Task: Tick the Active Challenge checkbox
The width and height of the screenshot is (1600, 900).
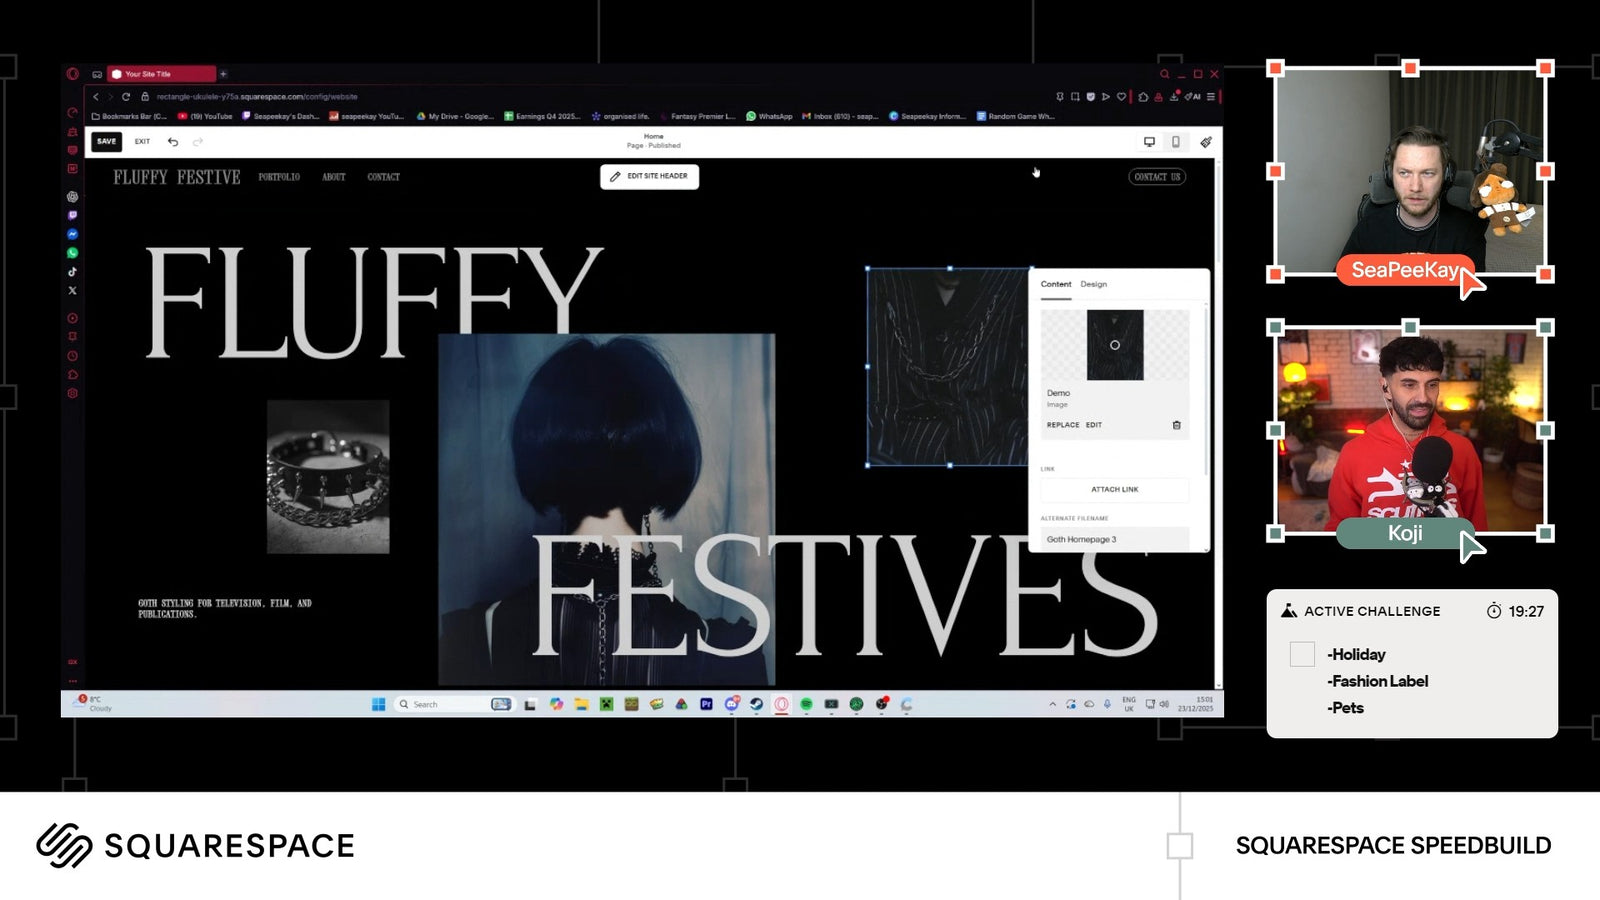Action: (x=1302, y=654)
